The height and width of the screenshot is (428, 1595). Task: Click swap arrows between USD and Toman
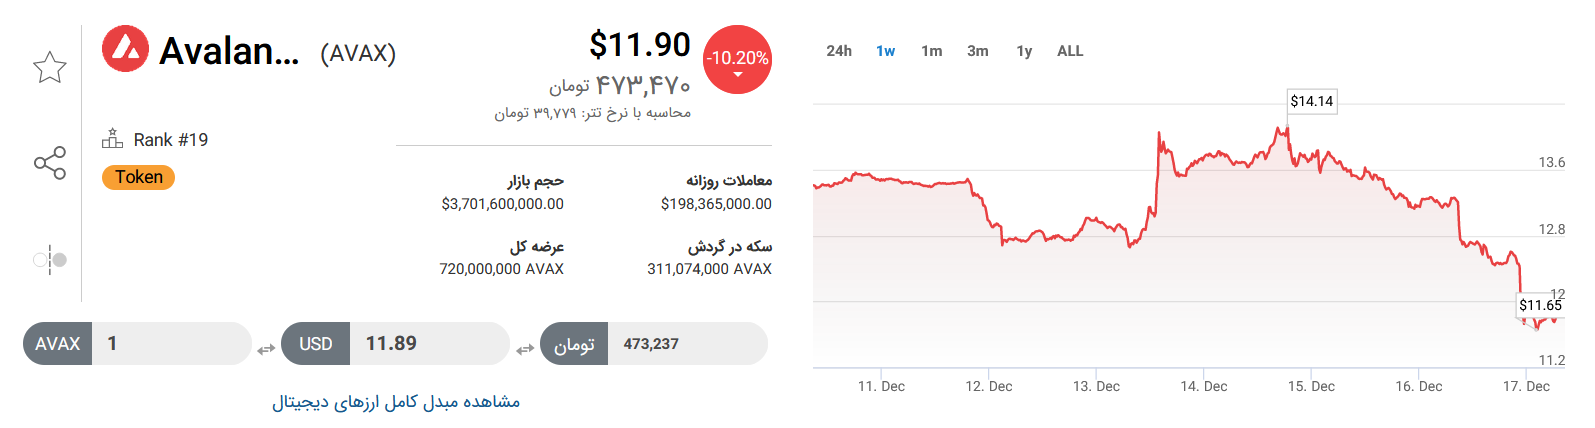525,349
